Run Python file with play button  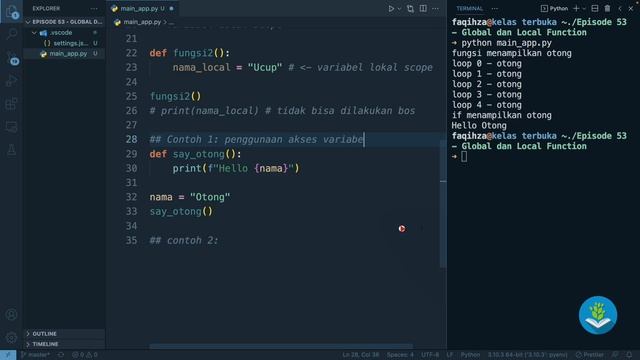coord(391,9)
